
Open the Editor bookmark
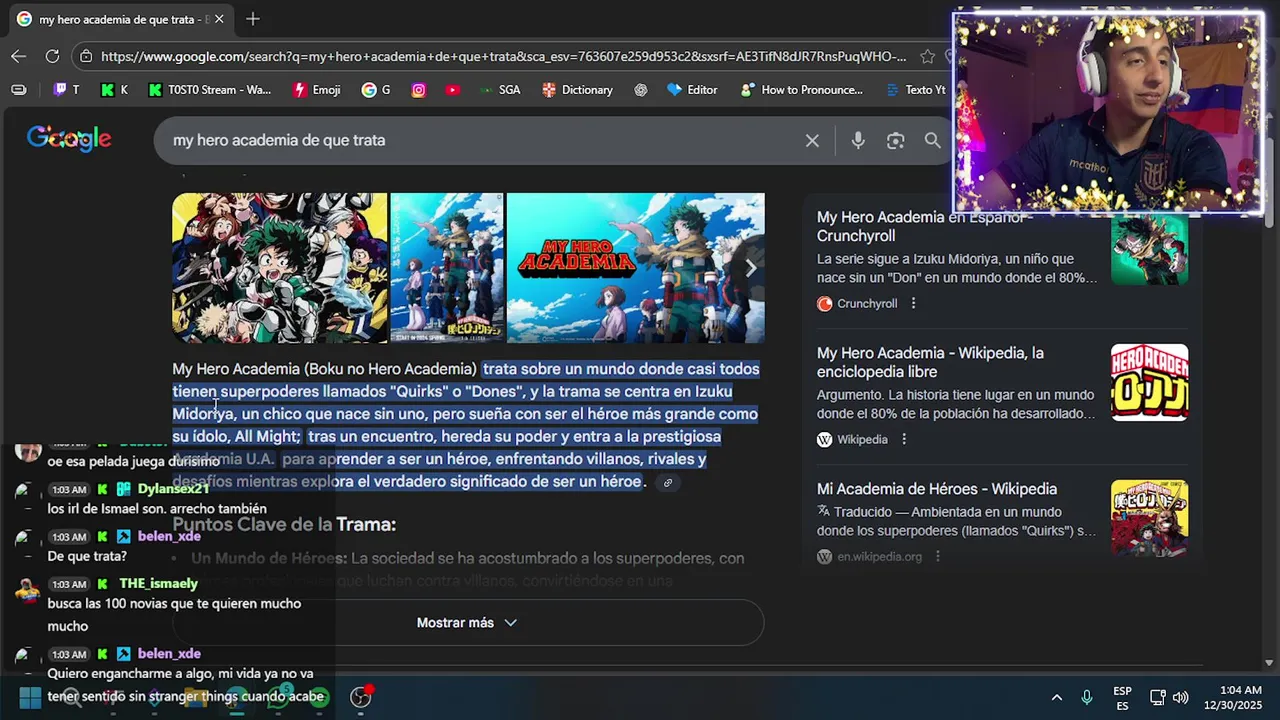(x=692, y=90)
